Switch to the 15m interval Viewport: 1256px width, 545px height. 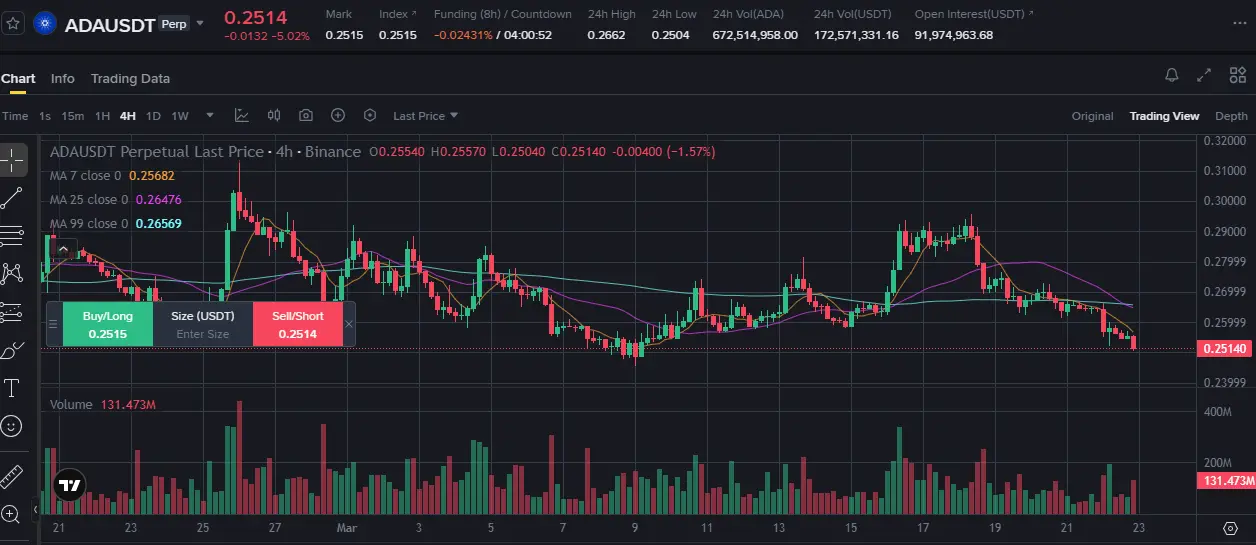click(72, 116)
